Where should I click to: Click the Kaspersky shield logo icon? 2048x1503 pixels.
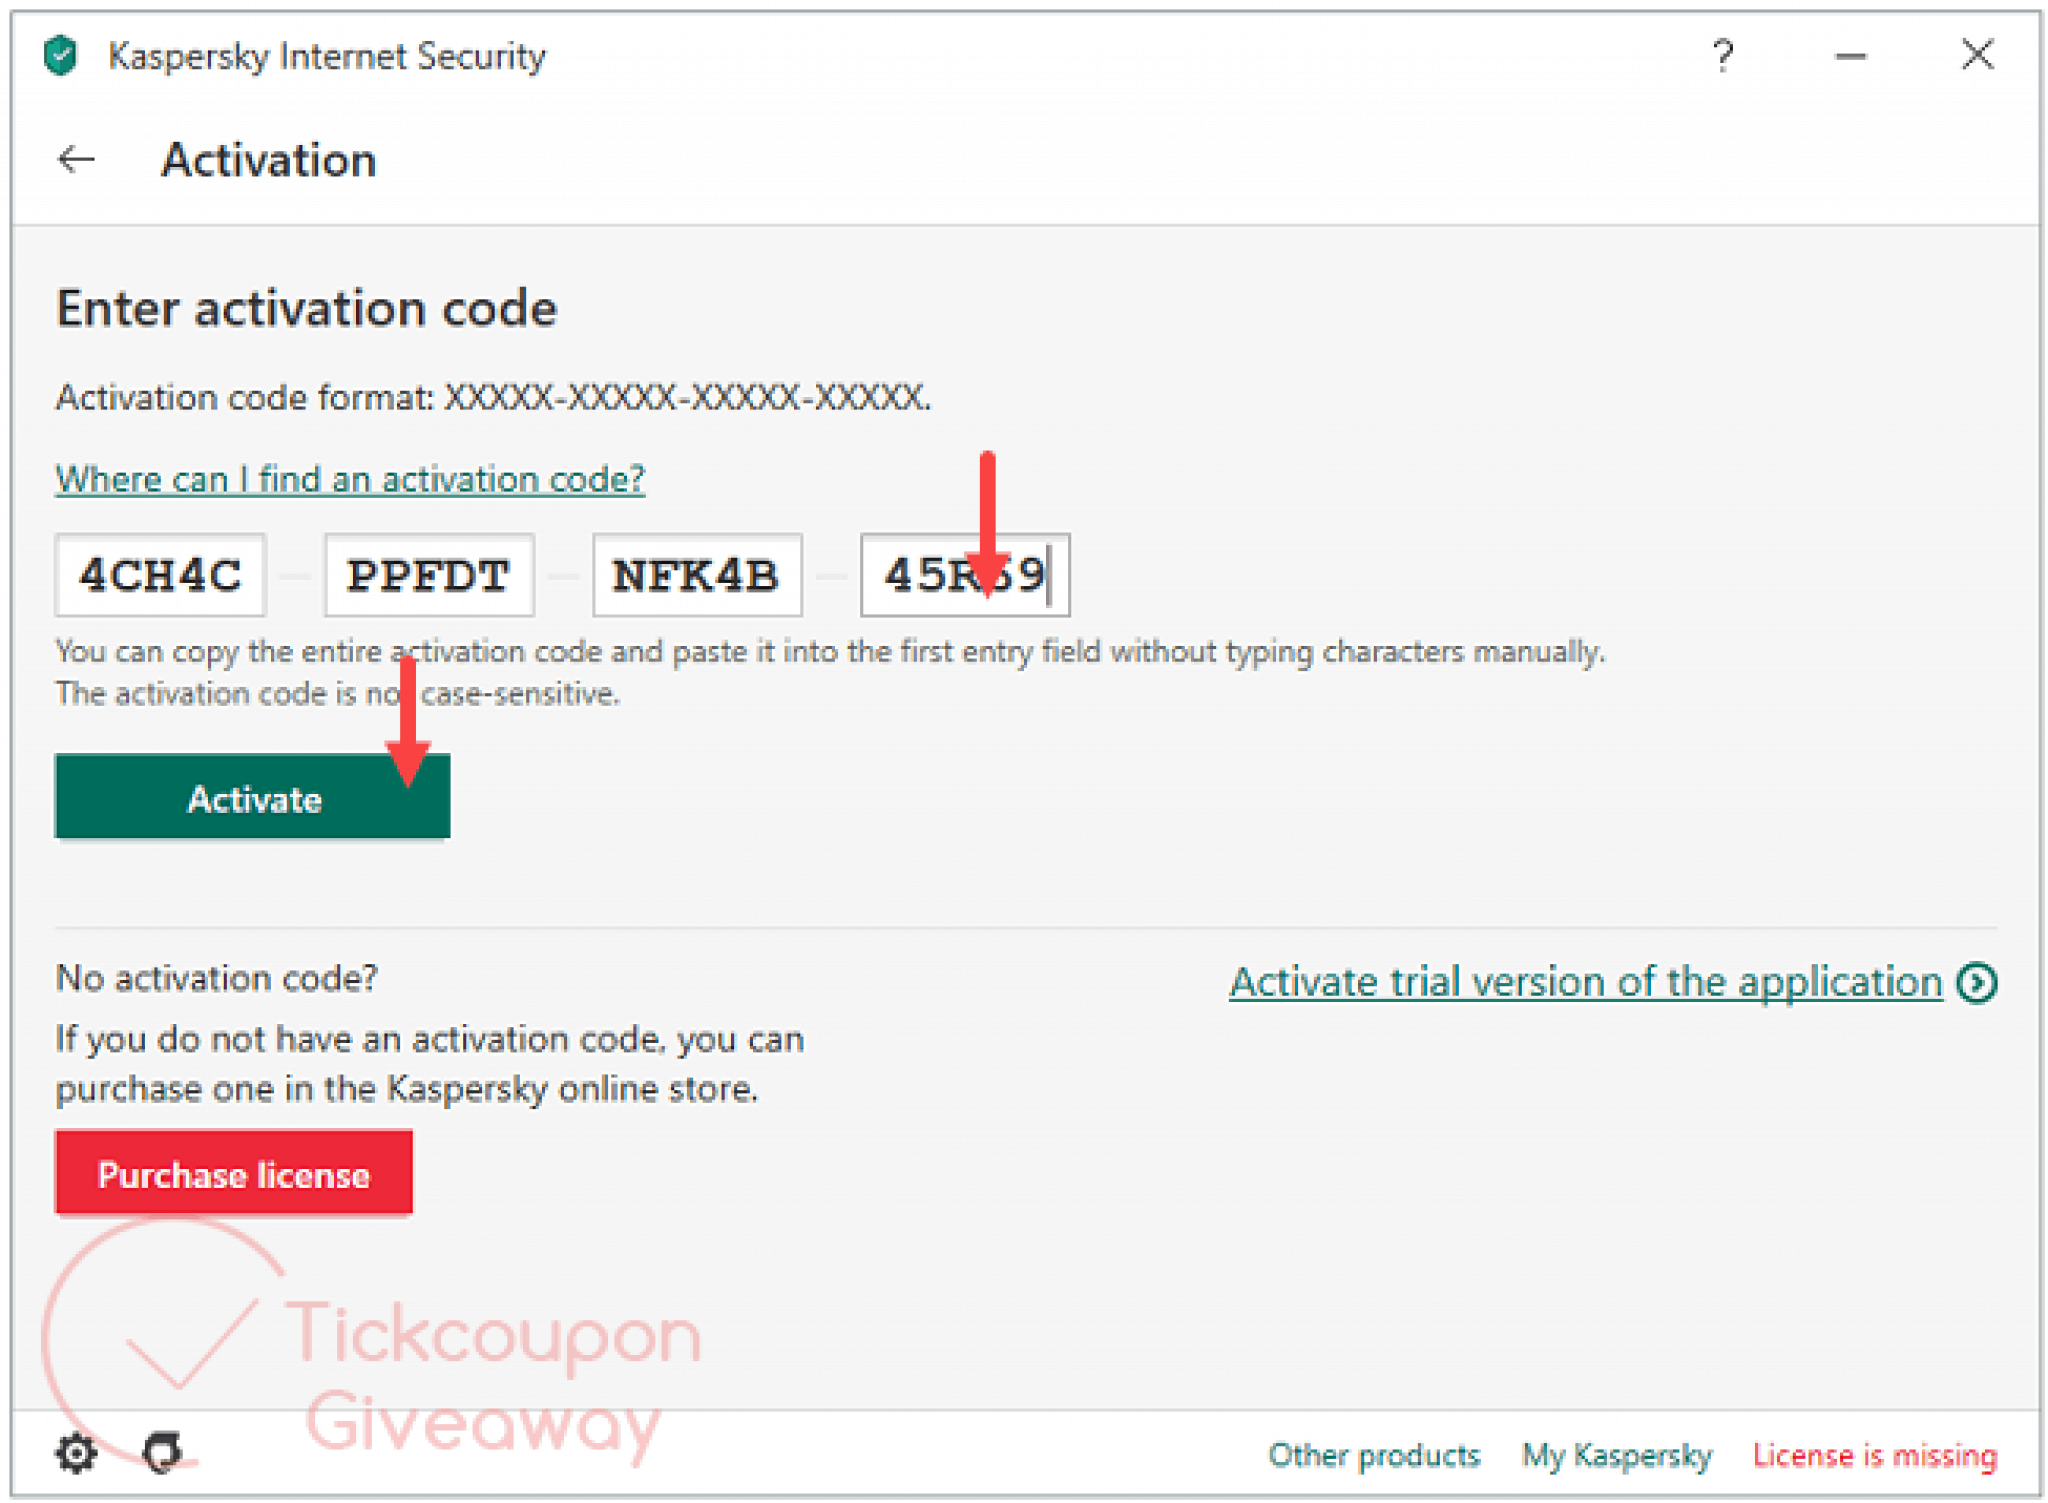pos(61,56)
